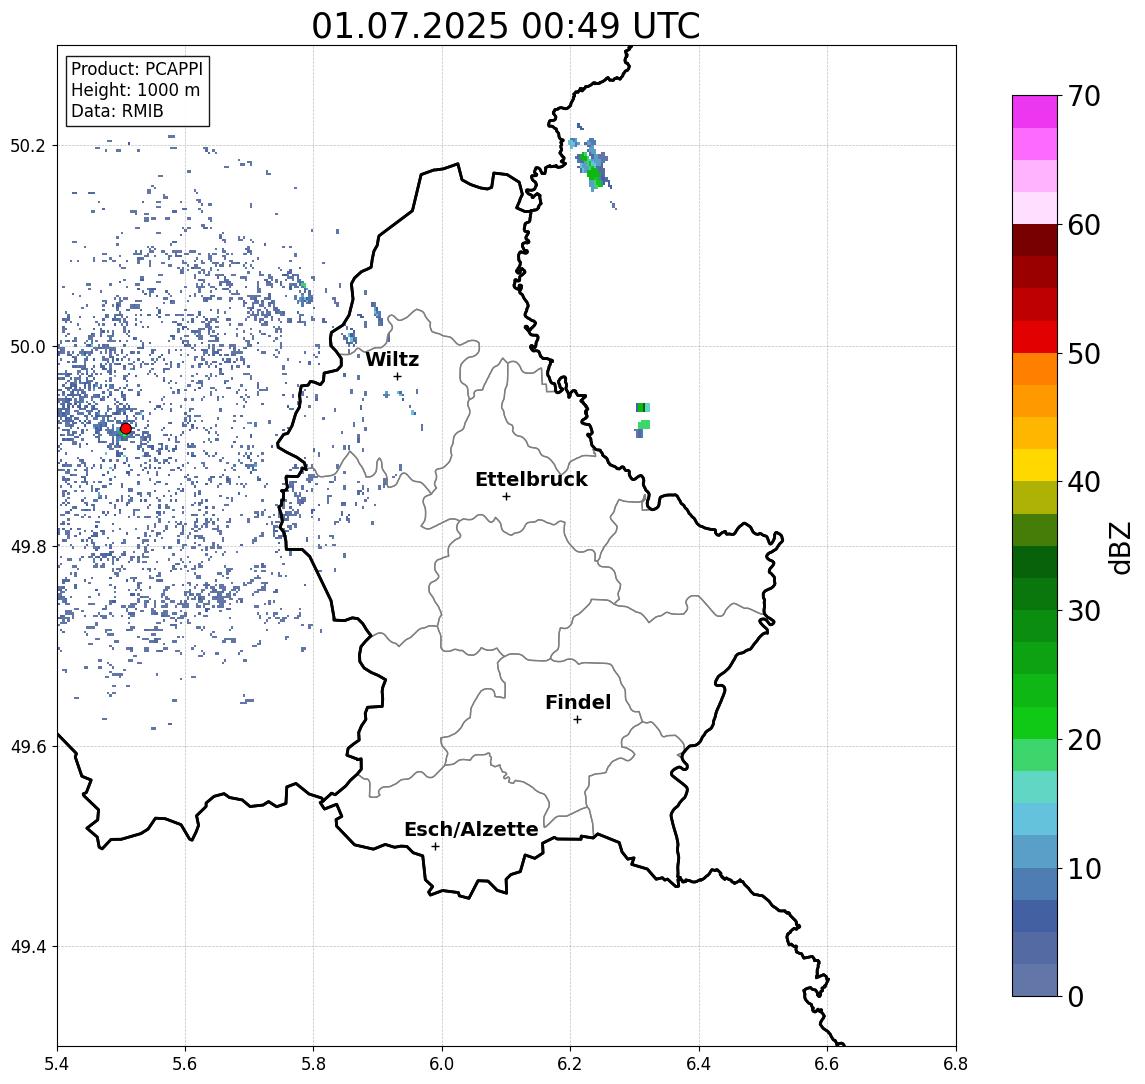Viewport: 1145px width, 1084px height.
Task: Click the Wiltz city label
Action: [x=392, y=359]
